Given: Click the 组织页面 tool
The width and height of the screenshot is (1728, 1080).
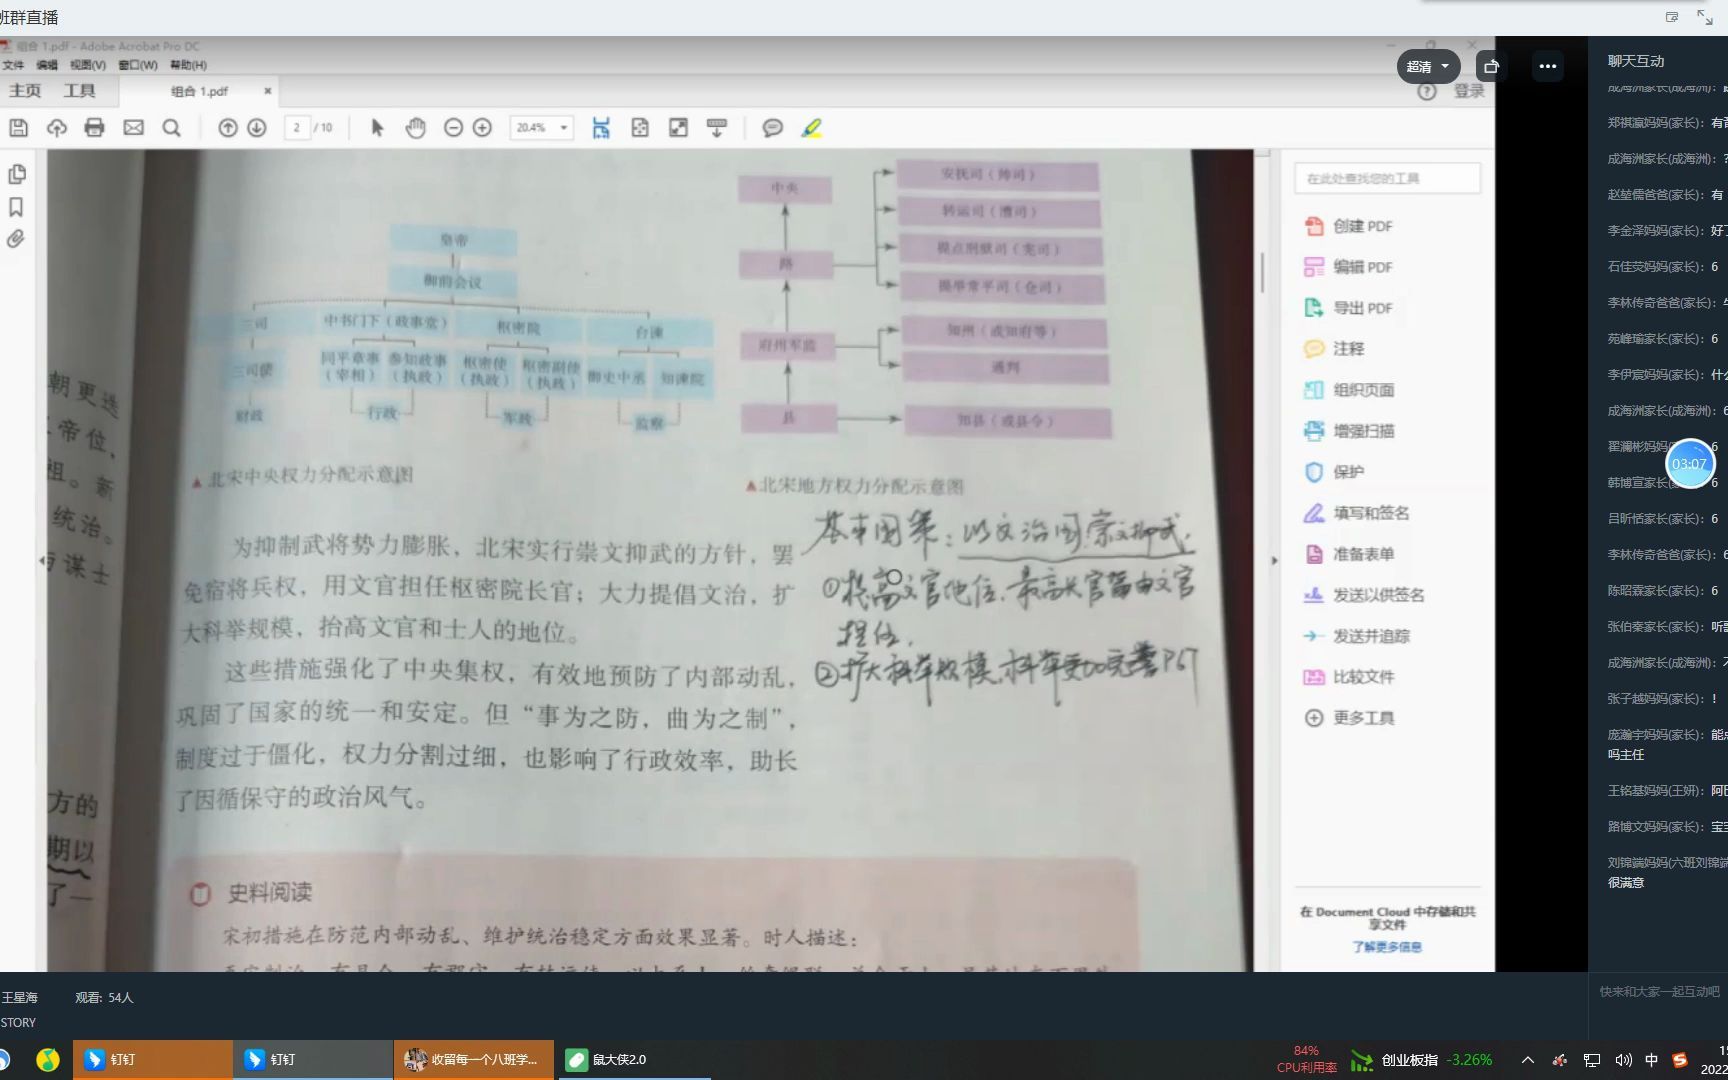Looking at the screenshot, I should coord(1349,390).
